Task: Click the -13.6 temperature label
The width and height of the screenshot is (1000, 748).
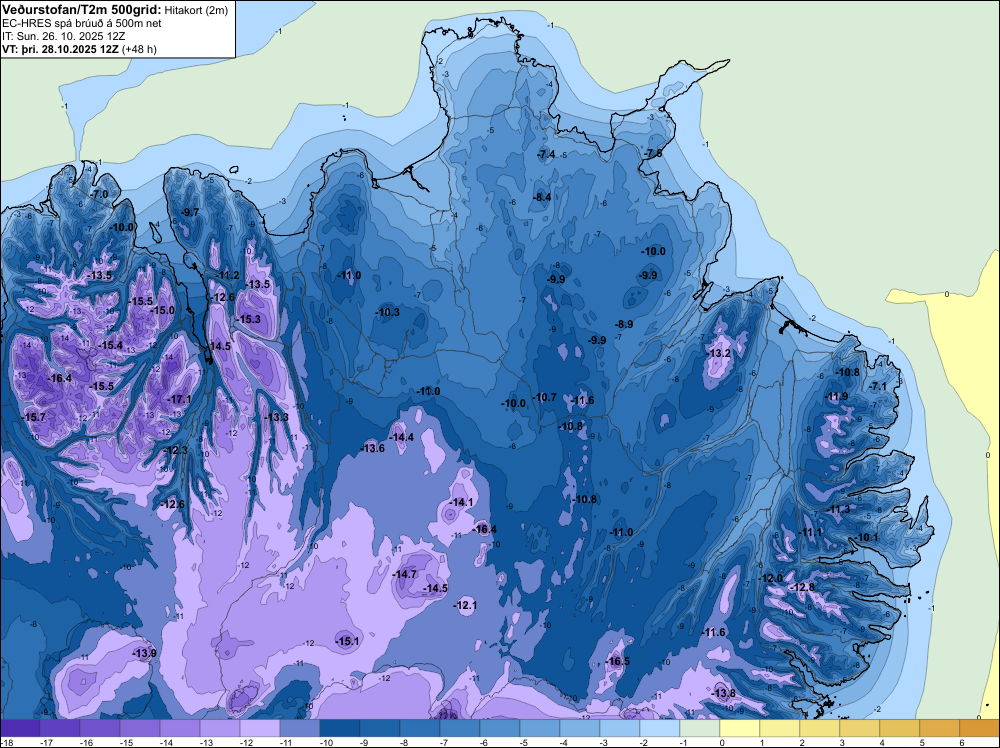Action: pyautogui.click(x=373, y=448)
